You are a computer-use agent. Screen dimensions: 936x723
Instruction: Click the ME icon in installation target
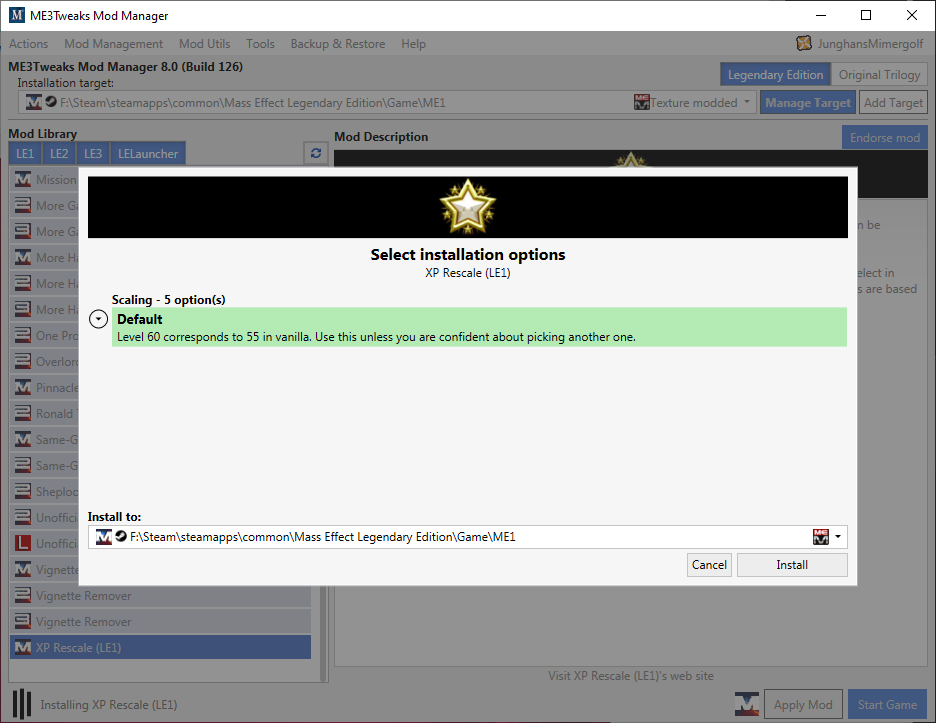34,102
